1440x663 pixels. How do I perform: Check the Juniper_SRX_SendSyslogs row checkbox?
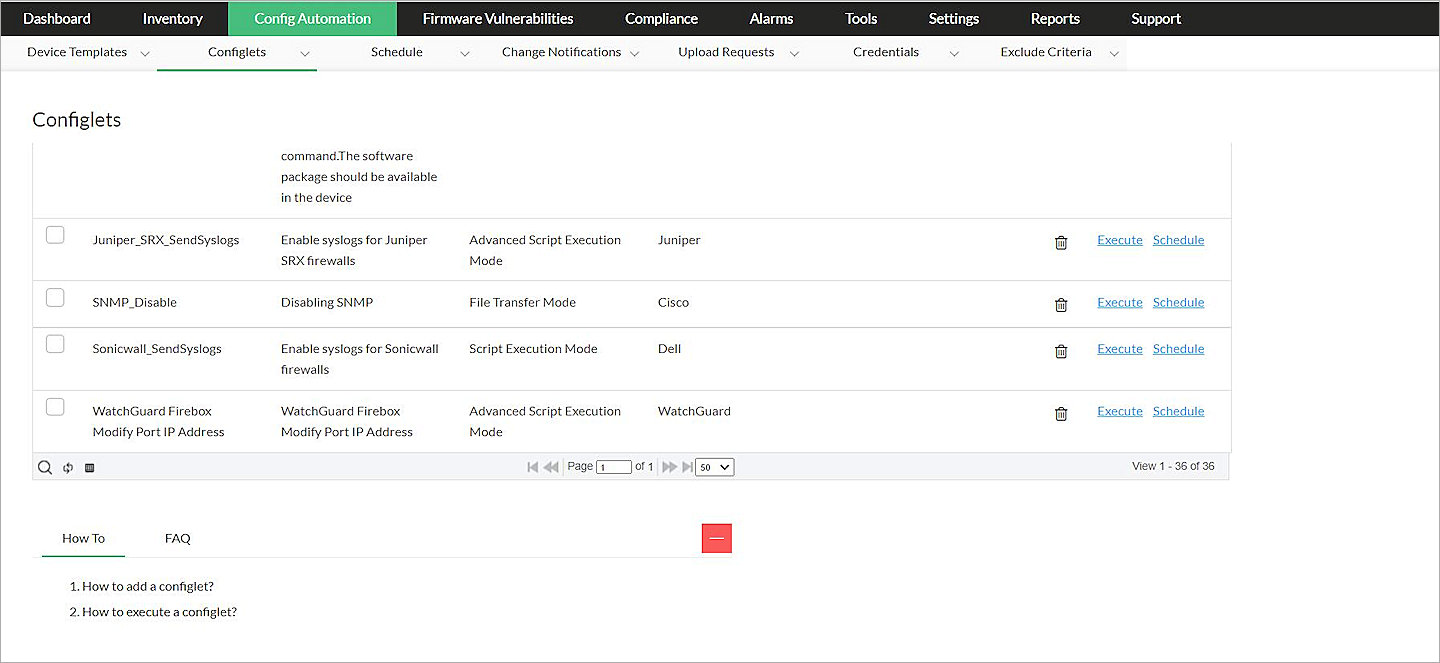pyautogui.click(x=55, y=234)
